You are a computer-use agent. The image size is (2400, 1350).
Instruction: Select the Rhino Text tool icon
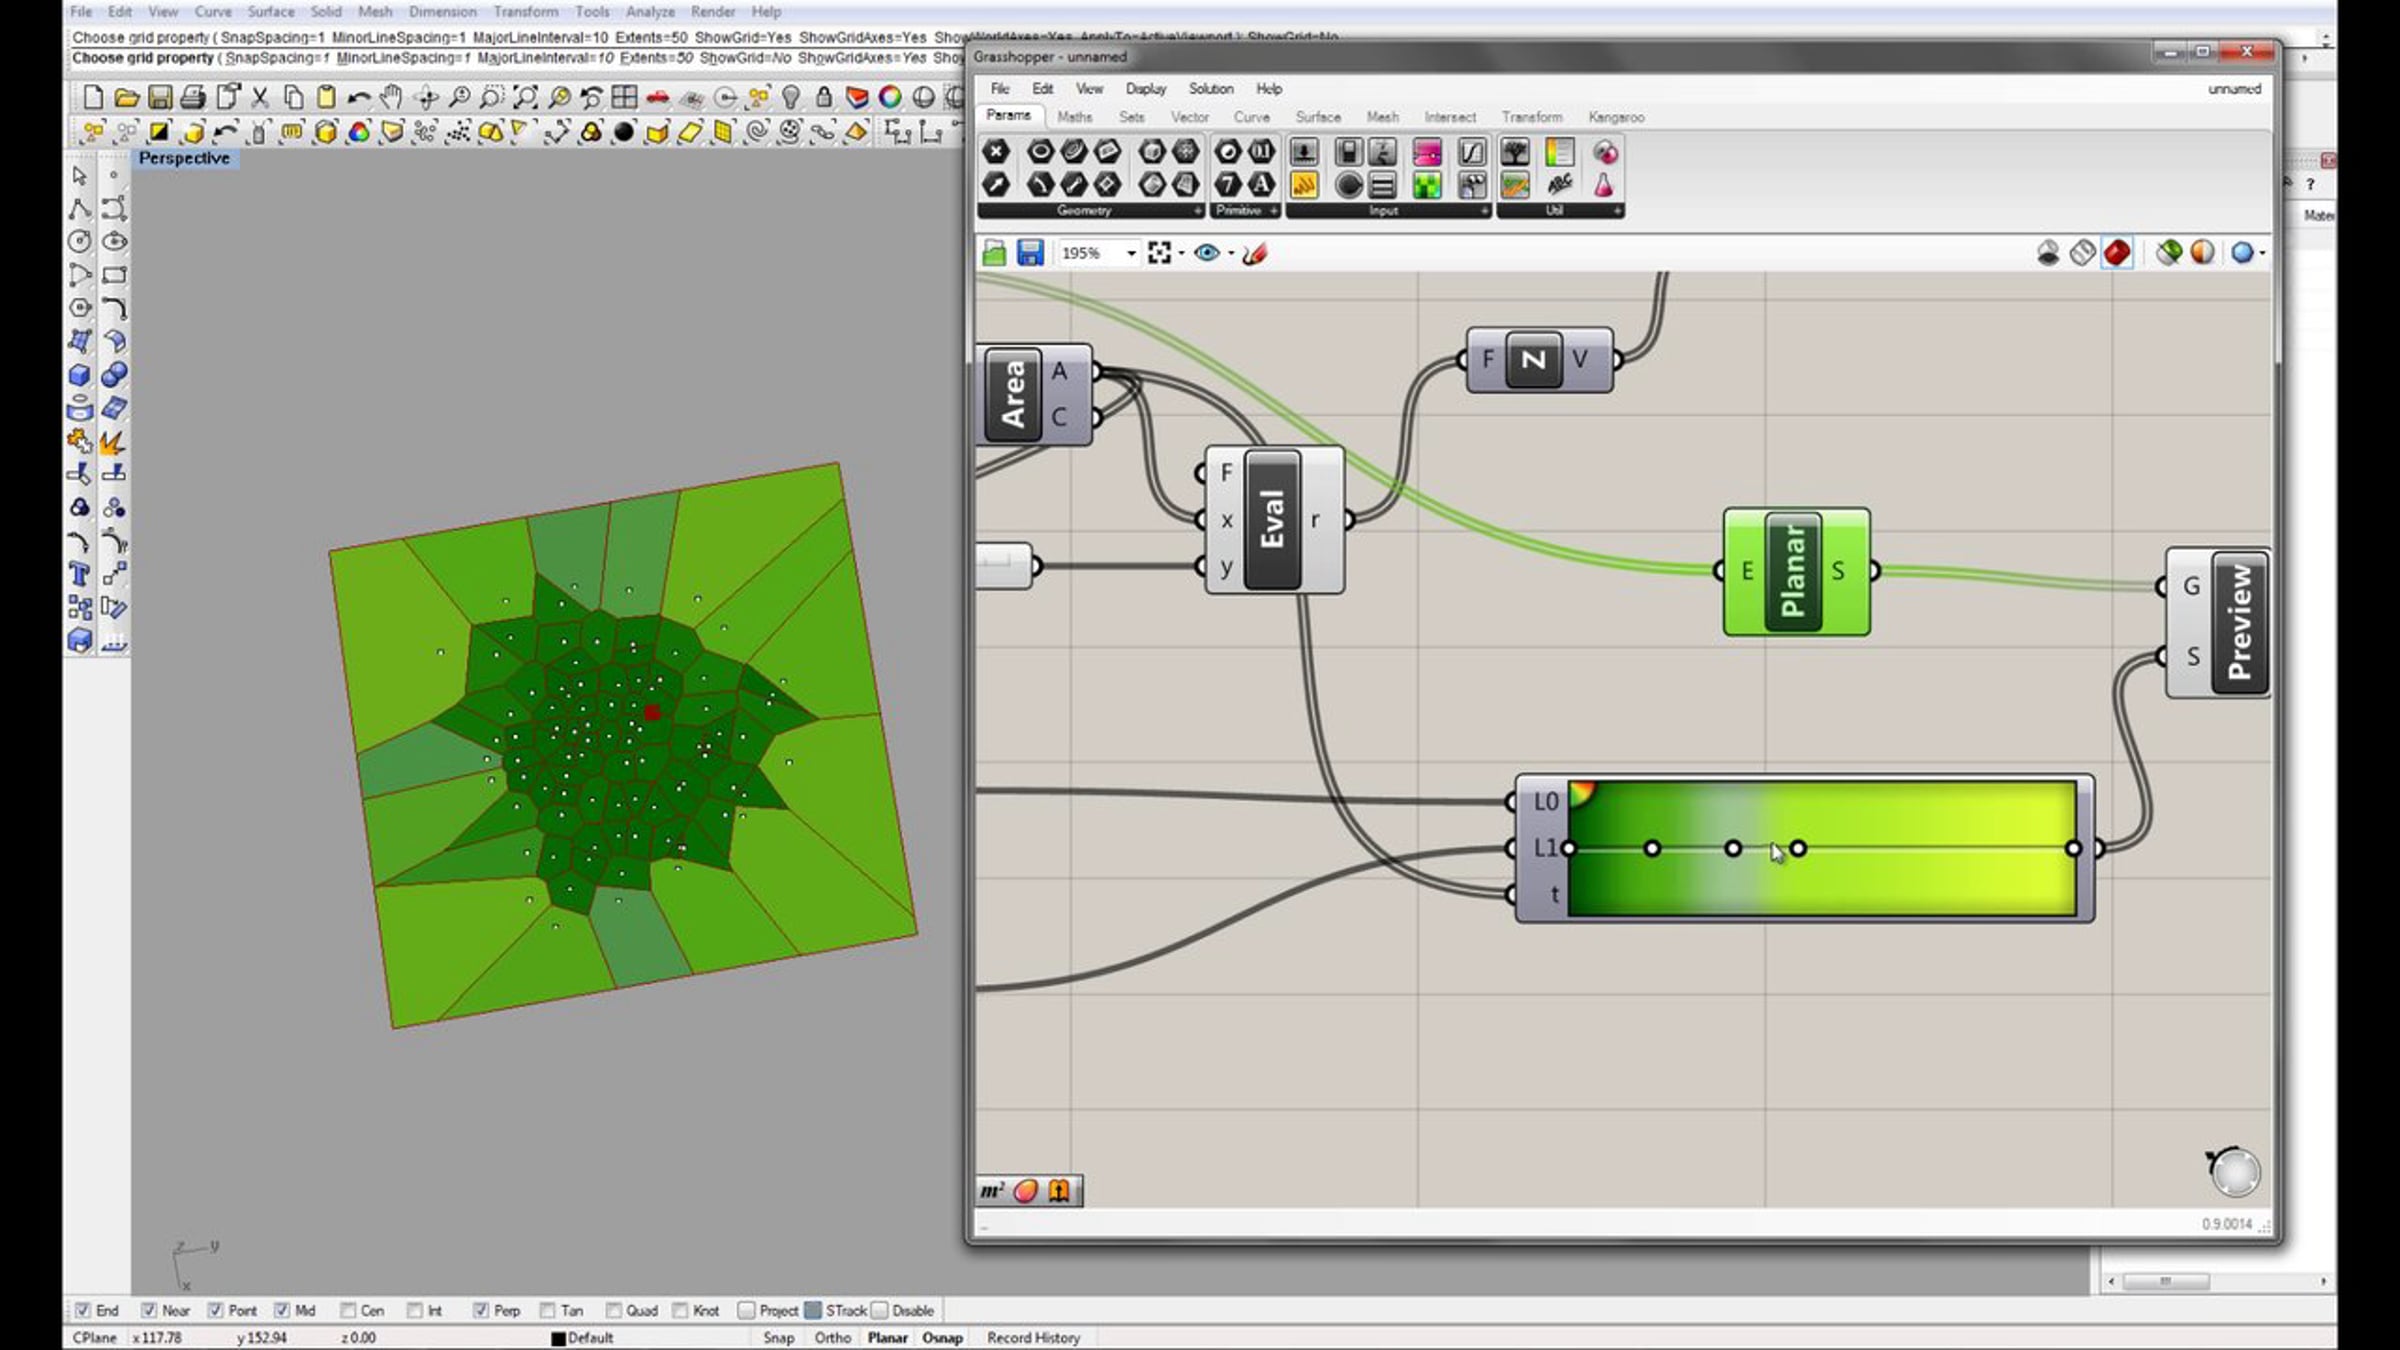[x=80, y=574]
